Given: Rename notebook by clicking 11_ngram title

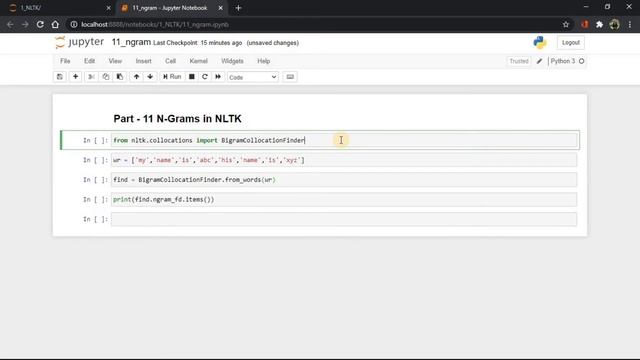Looking at the screenshot, I should point(131,42).
